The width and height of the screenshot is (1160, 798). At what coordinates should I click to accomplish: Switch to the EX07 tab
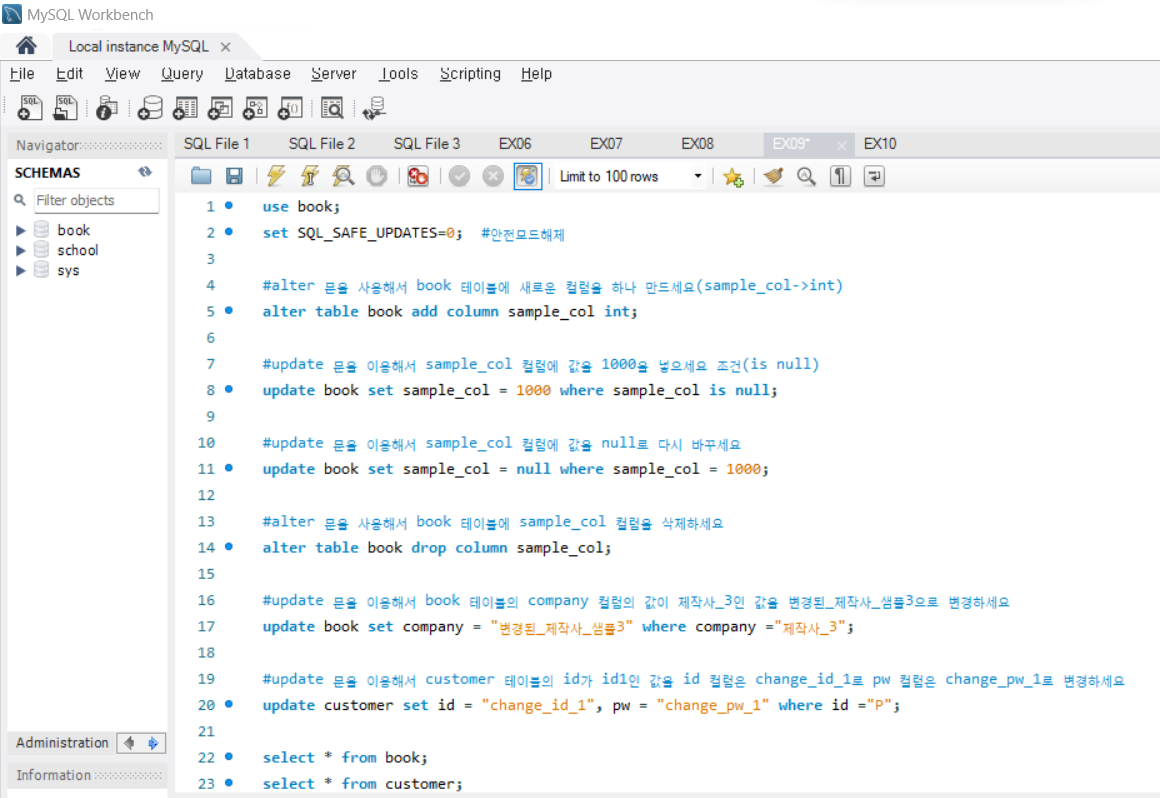(x=606, y=143)
